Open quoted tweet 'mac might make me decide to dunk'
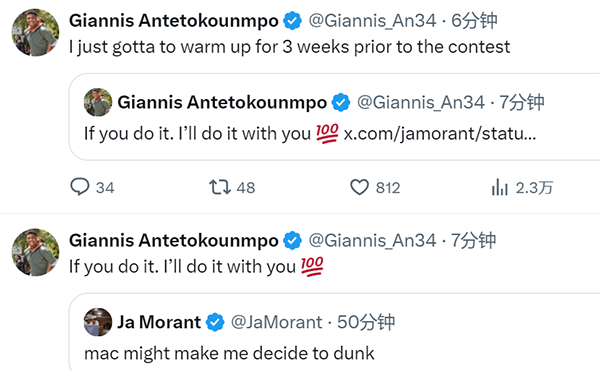The height and width of the screenshot is (371, 600). pos(229,353)
